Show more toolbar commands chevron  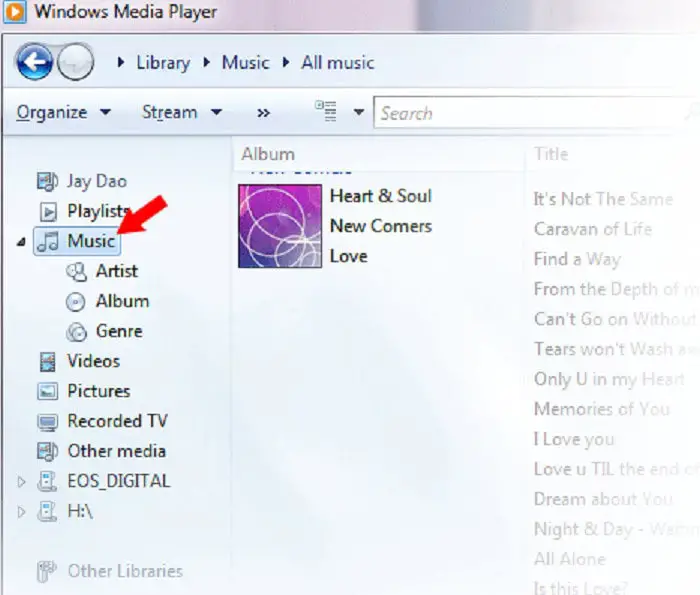[263, 112]
